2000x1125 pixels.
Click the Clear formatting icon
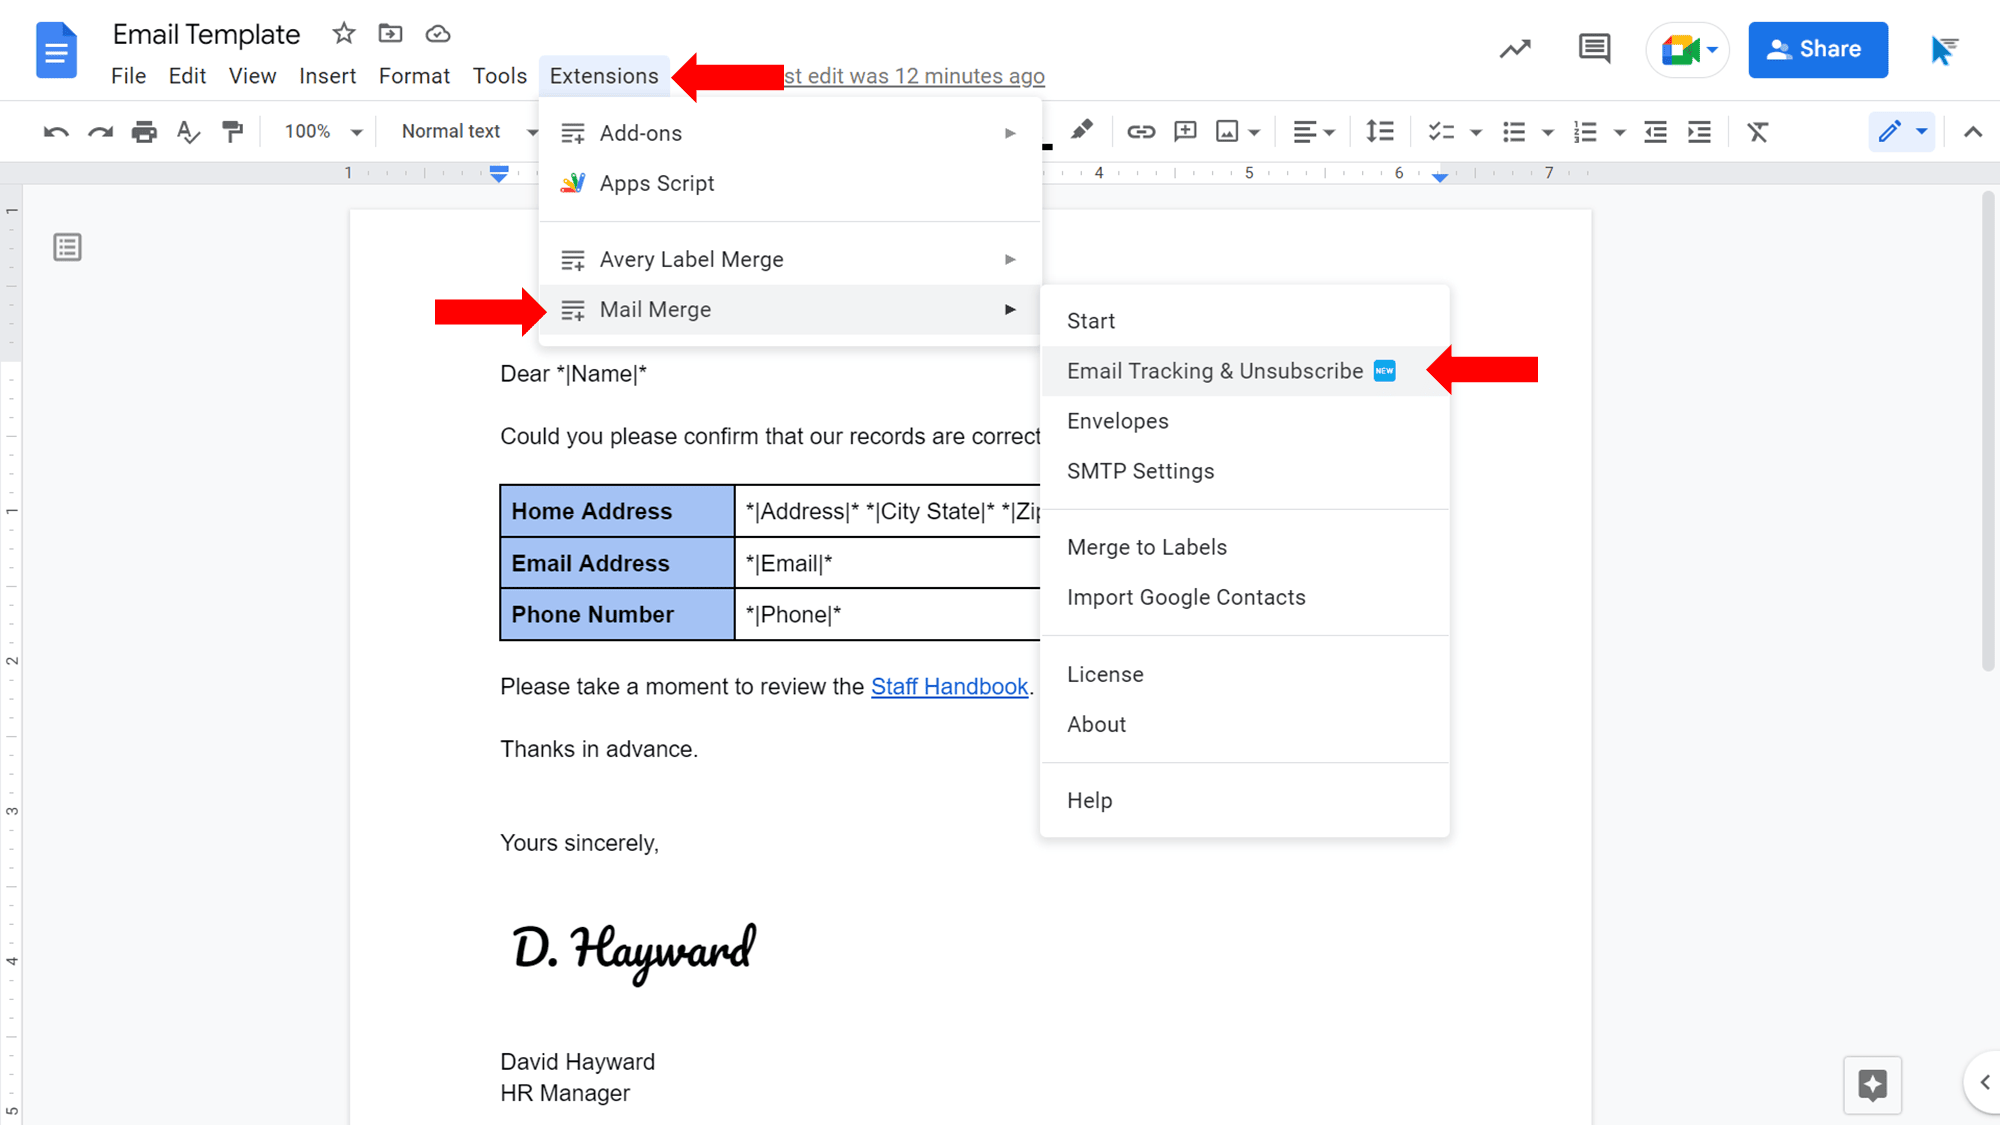(1757, 132)
